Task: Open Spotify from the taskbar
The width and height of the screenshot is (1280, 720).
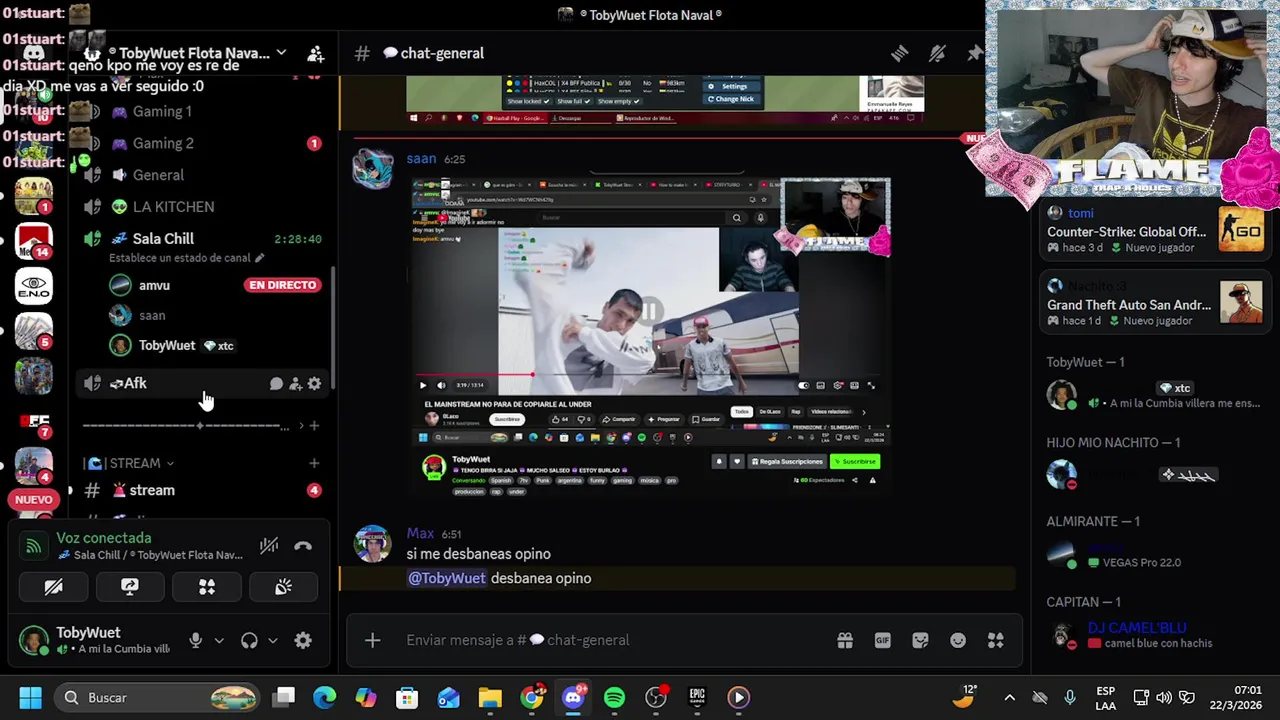Action: [614, 697]
